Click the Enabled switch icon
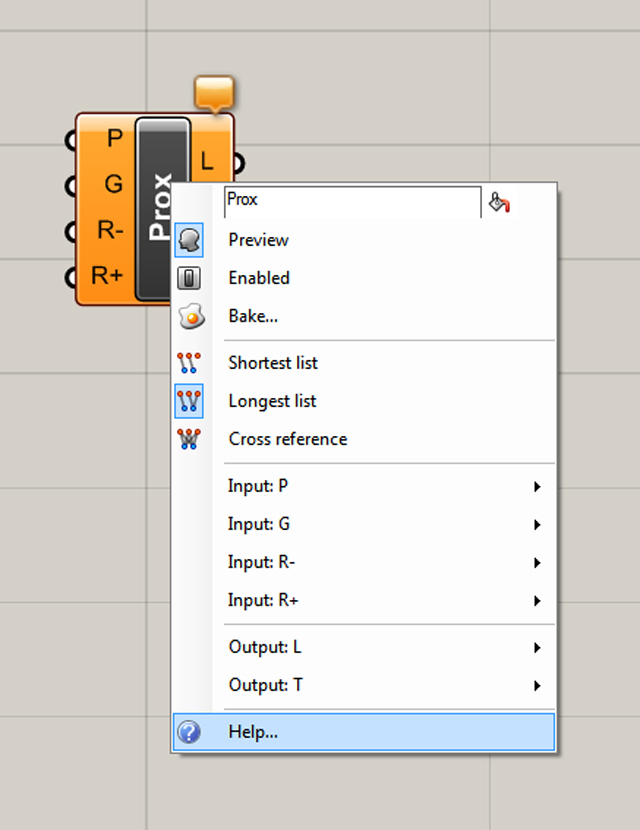Viewport: 640px width, 830px height. tap(189, 278)
